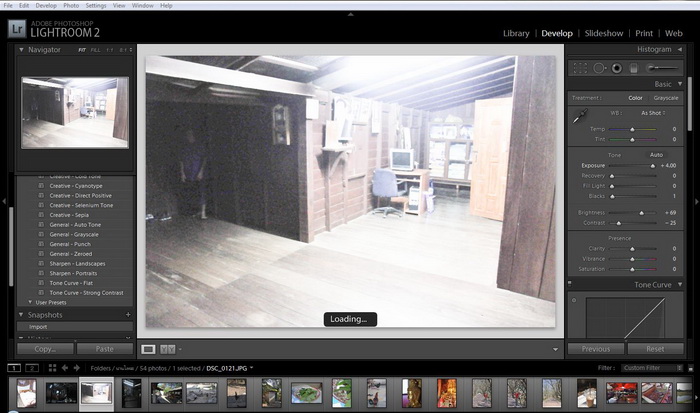Image resolution: width=700 pixels, height=413 pixels.
Task: Select the Adjustment Brush tool
Action: pyautogui.click(x=662, y=68)
